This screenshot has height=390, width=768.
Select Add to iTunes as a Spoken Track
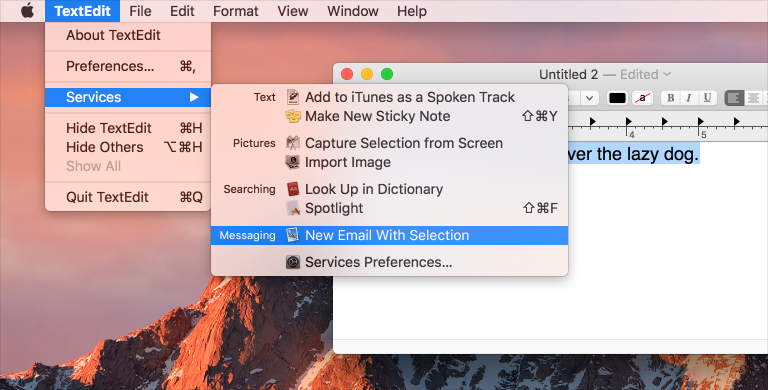389,97
